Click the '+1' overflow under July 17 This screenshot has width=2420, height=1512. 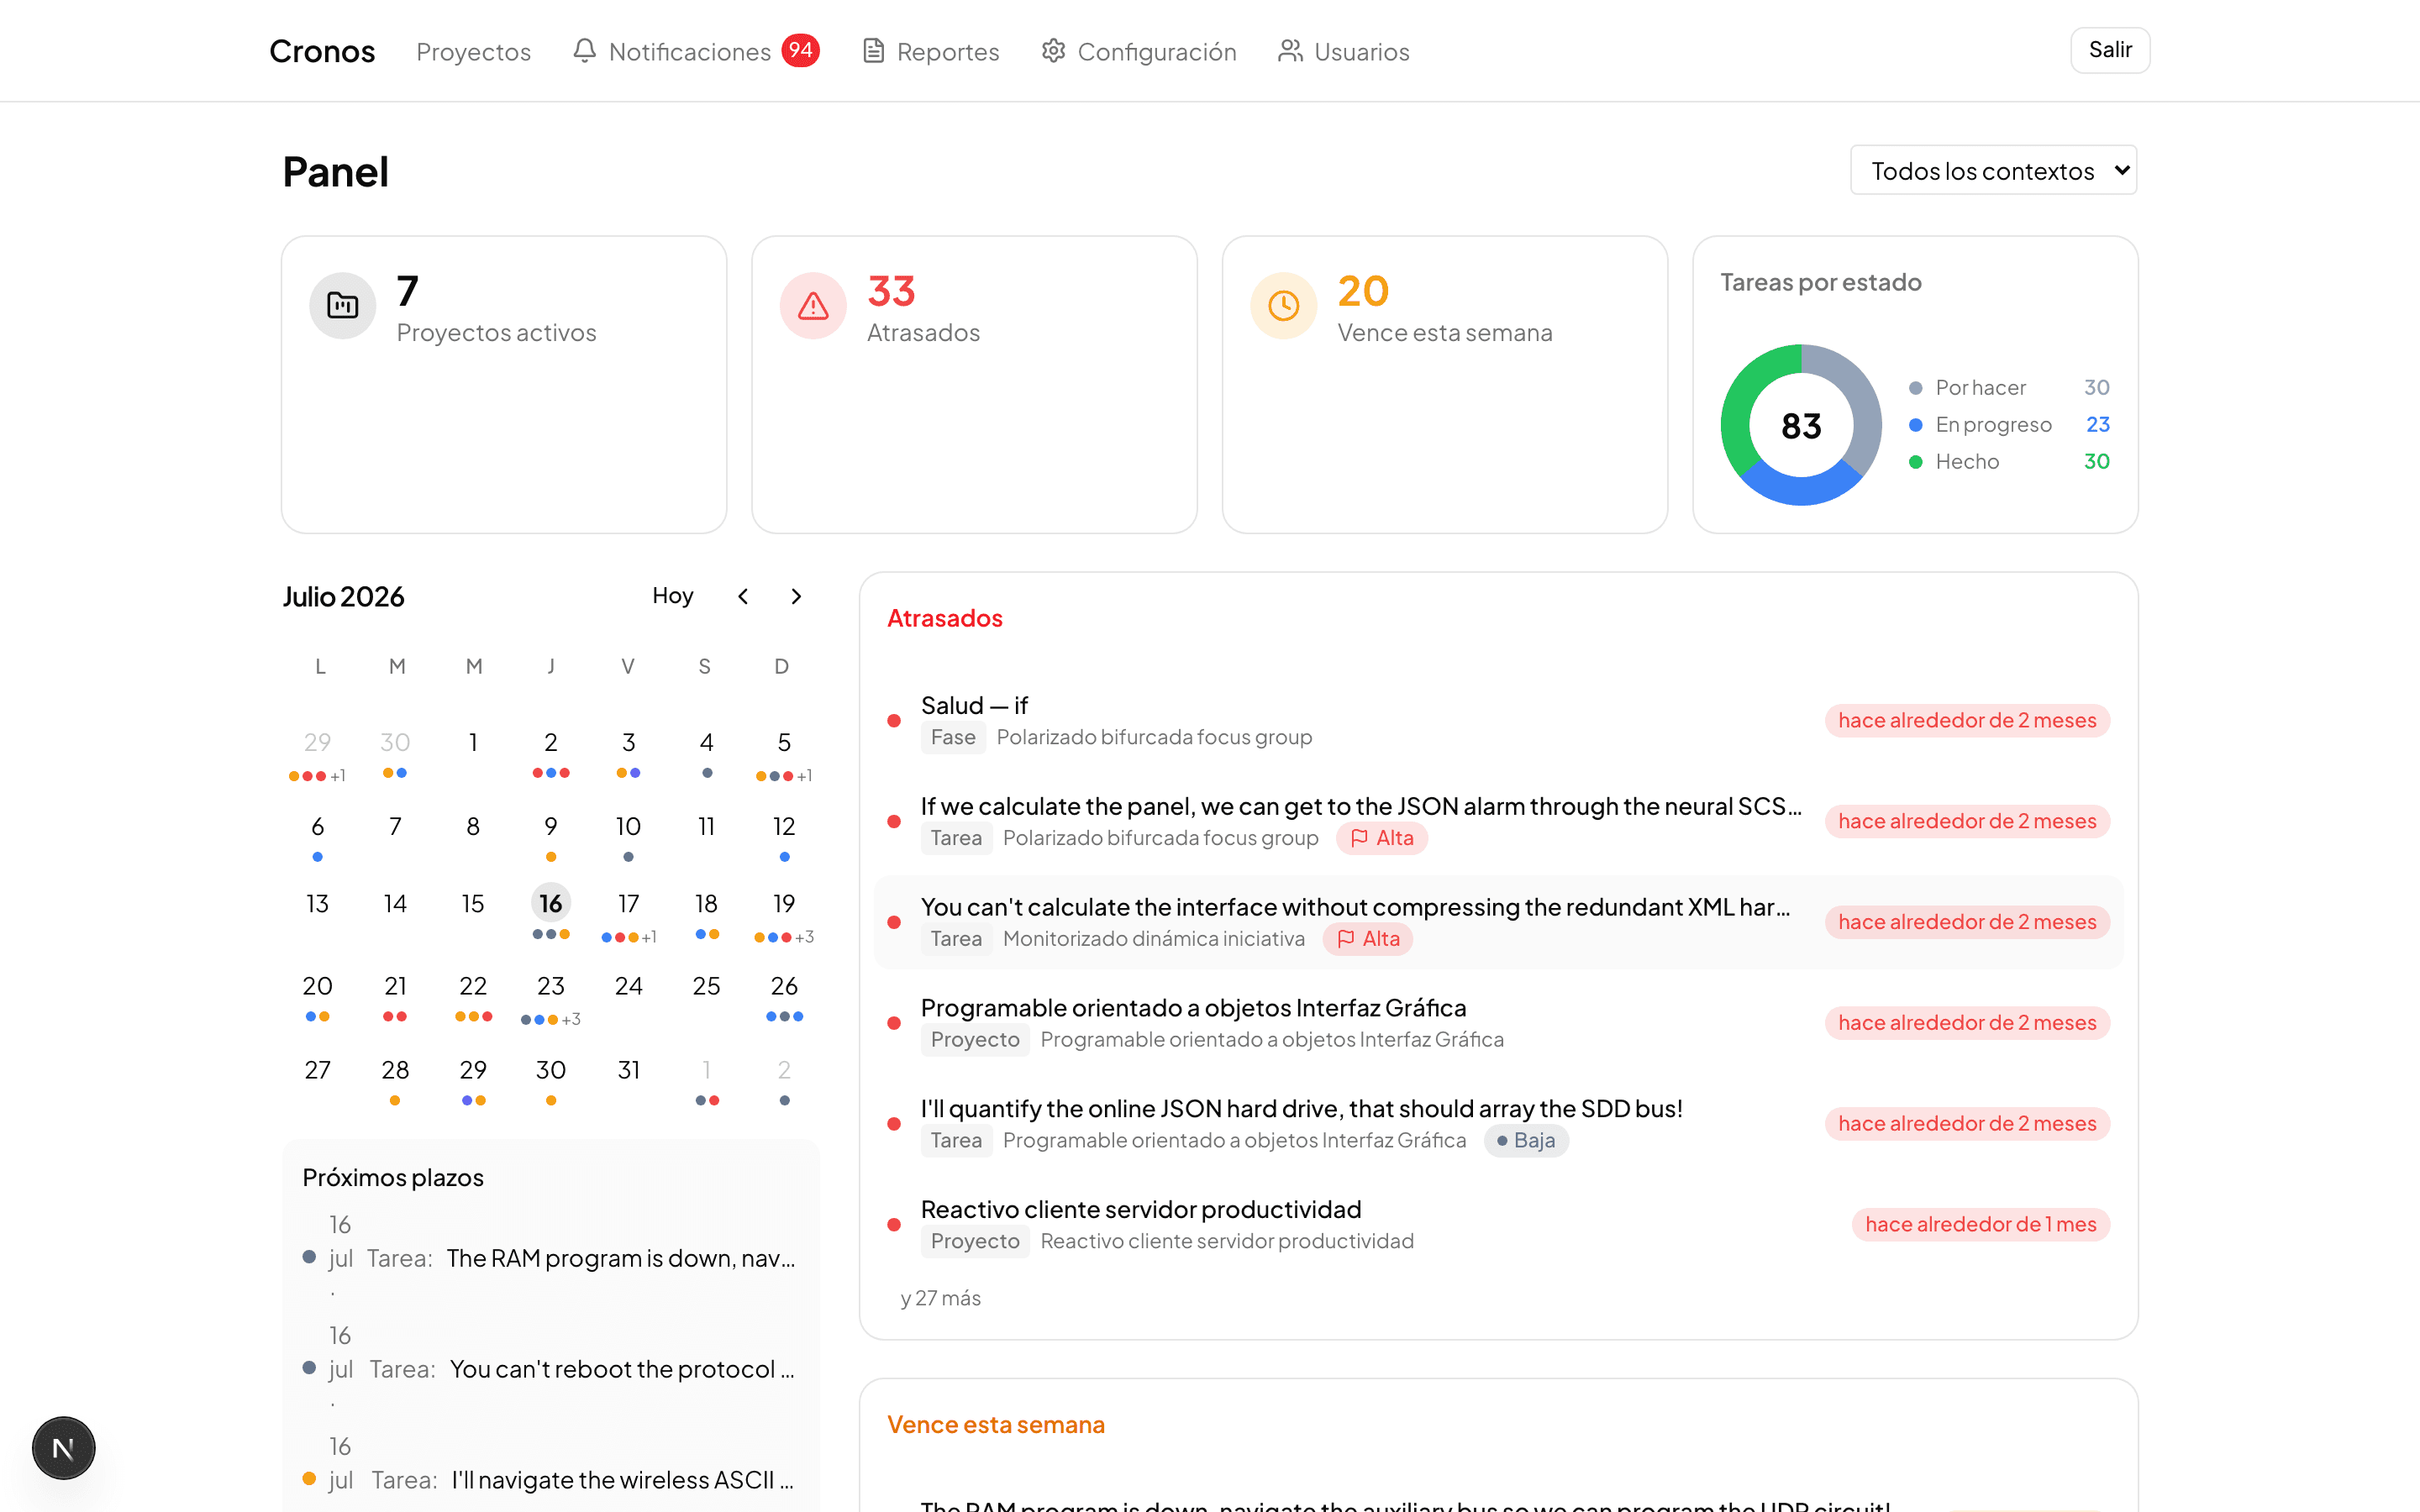click(x=649, y=937)
